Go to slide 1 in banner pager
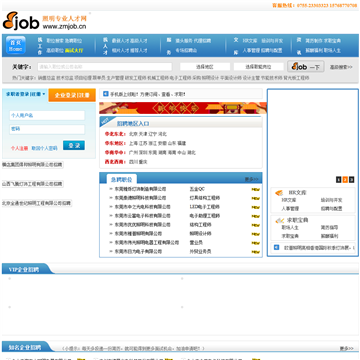The height and width of the screenshot is (360, 360). tap(339, 180)
